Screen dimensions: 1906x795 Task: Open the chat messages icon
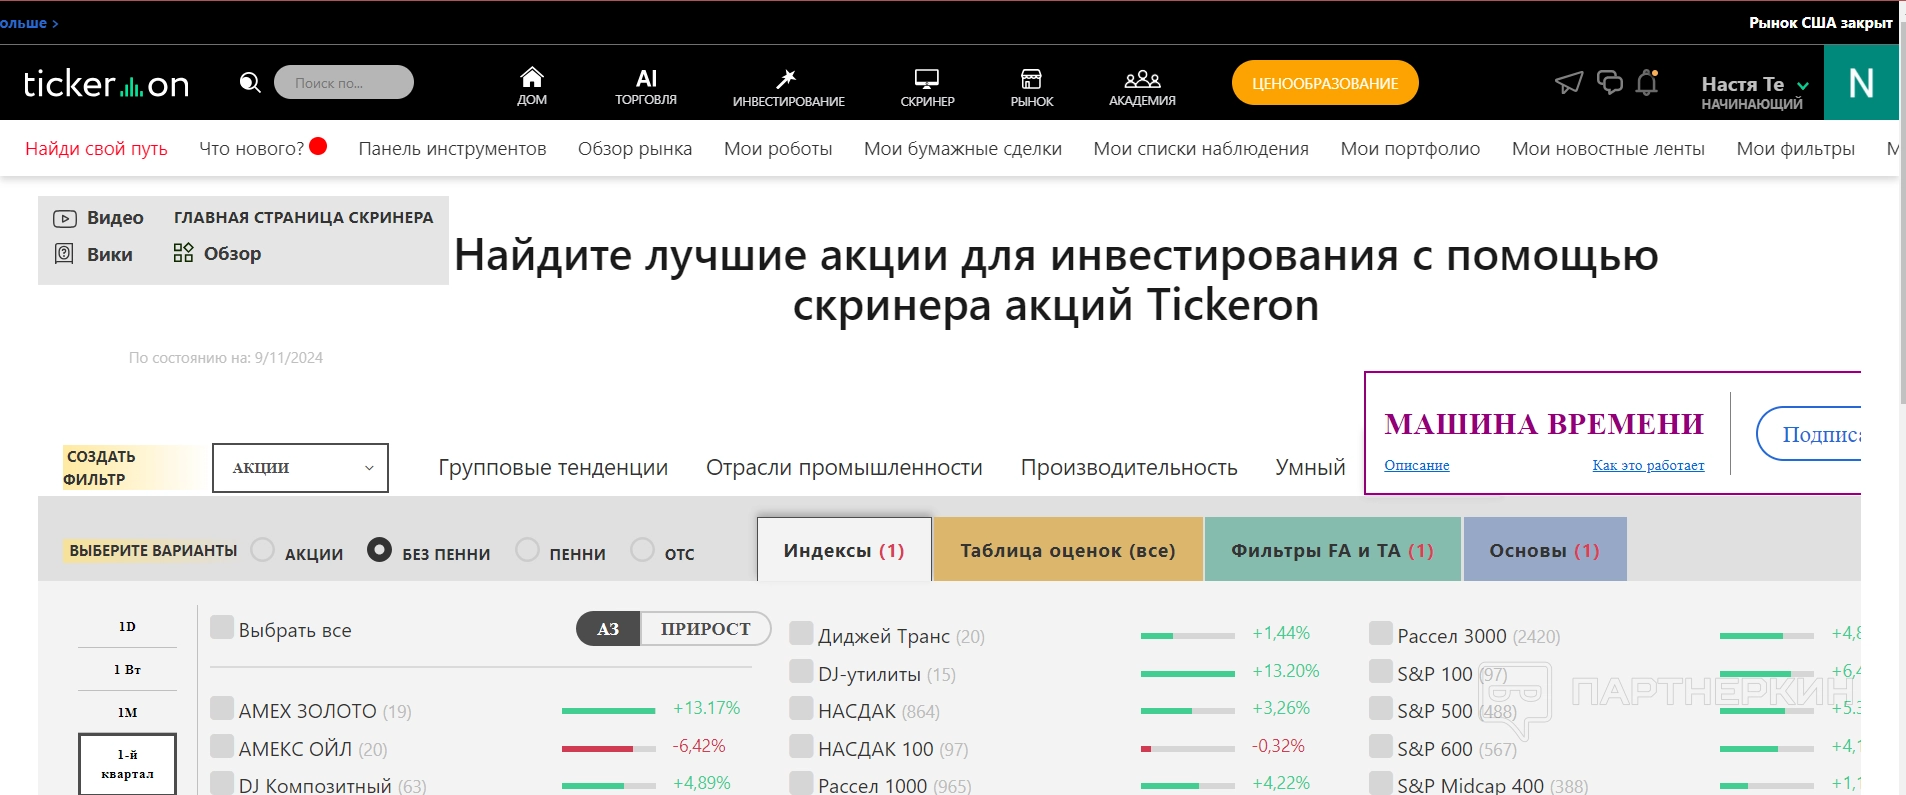click(x=1610, y=82)
